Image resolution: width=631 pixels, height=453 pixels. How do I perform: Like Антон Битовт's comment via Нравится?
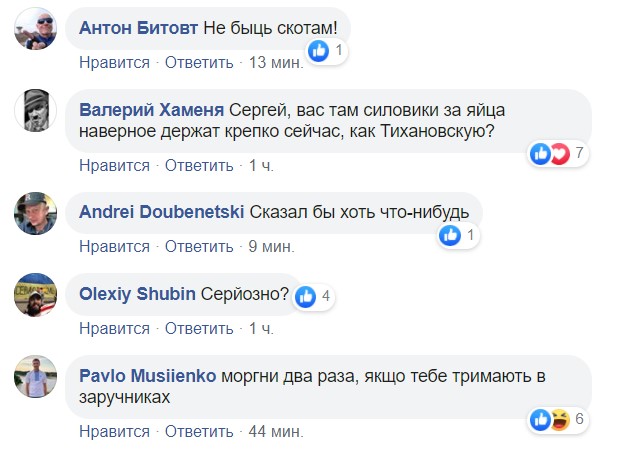114,62
